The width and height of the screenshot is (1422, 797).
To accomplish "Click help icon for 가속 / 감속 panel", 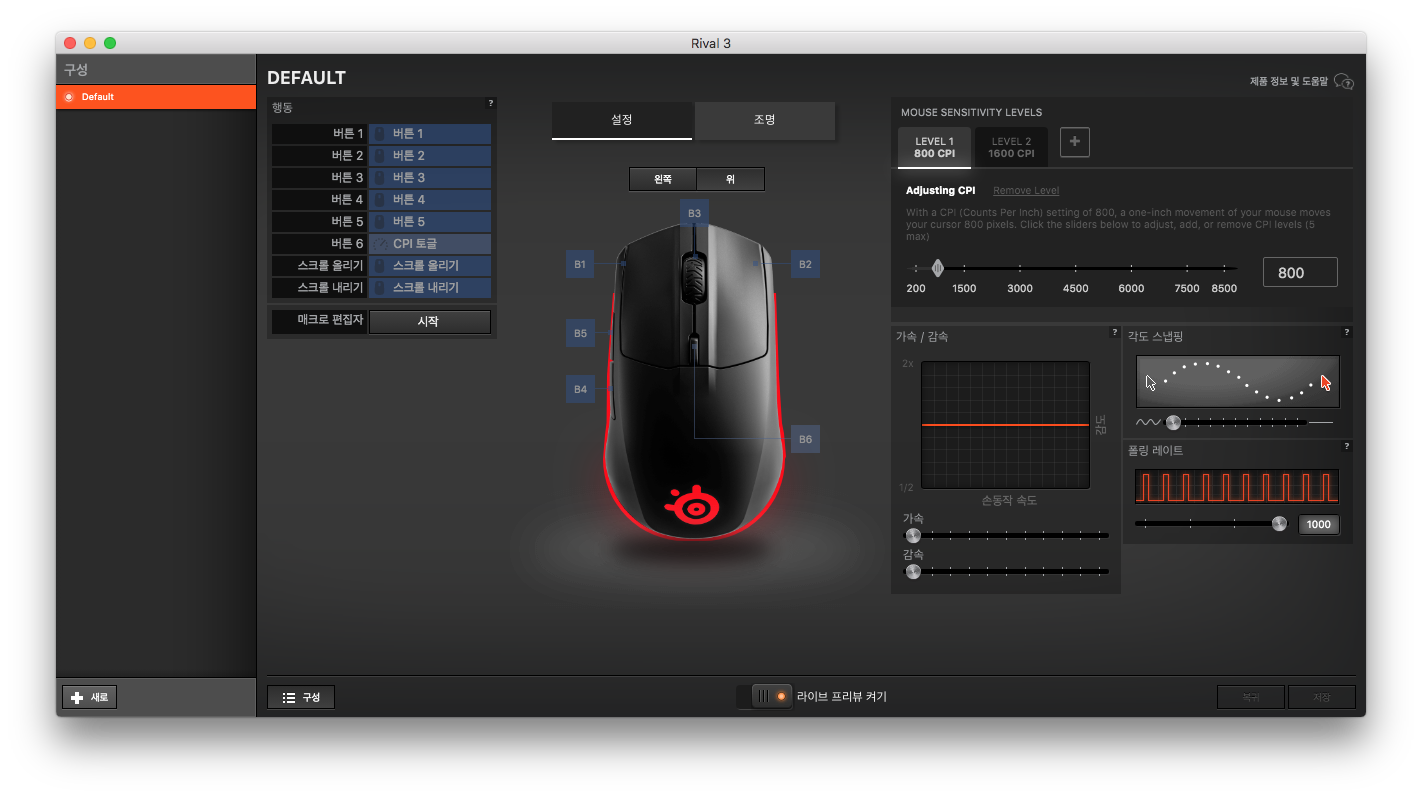I will tap(1114, 333).
